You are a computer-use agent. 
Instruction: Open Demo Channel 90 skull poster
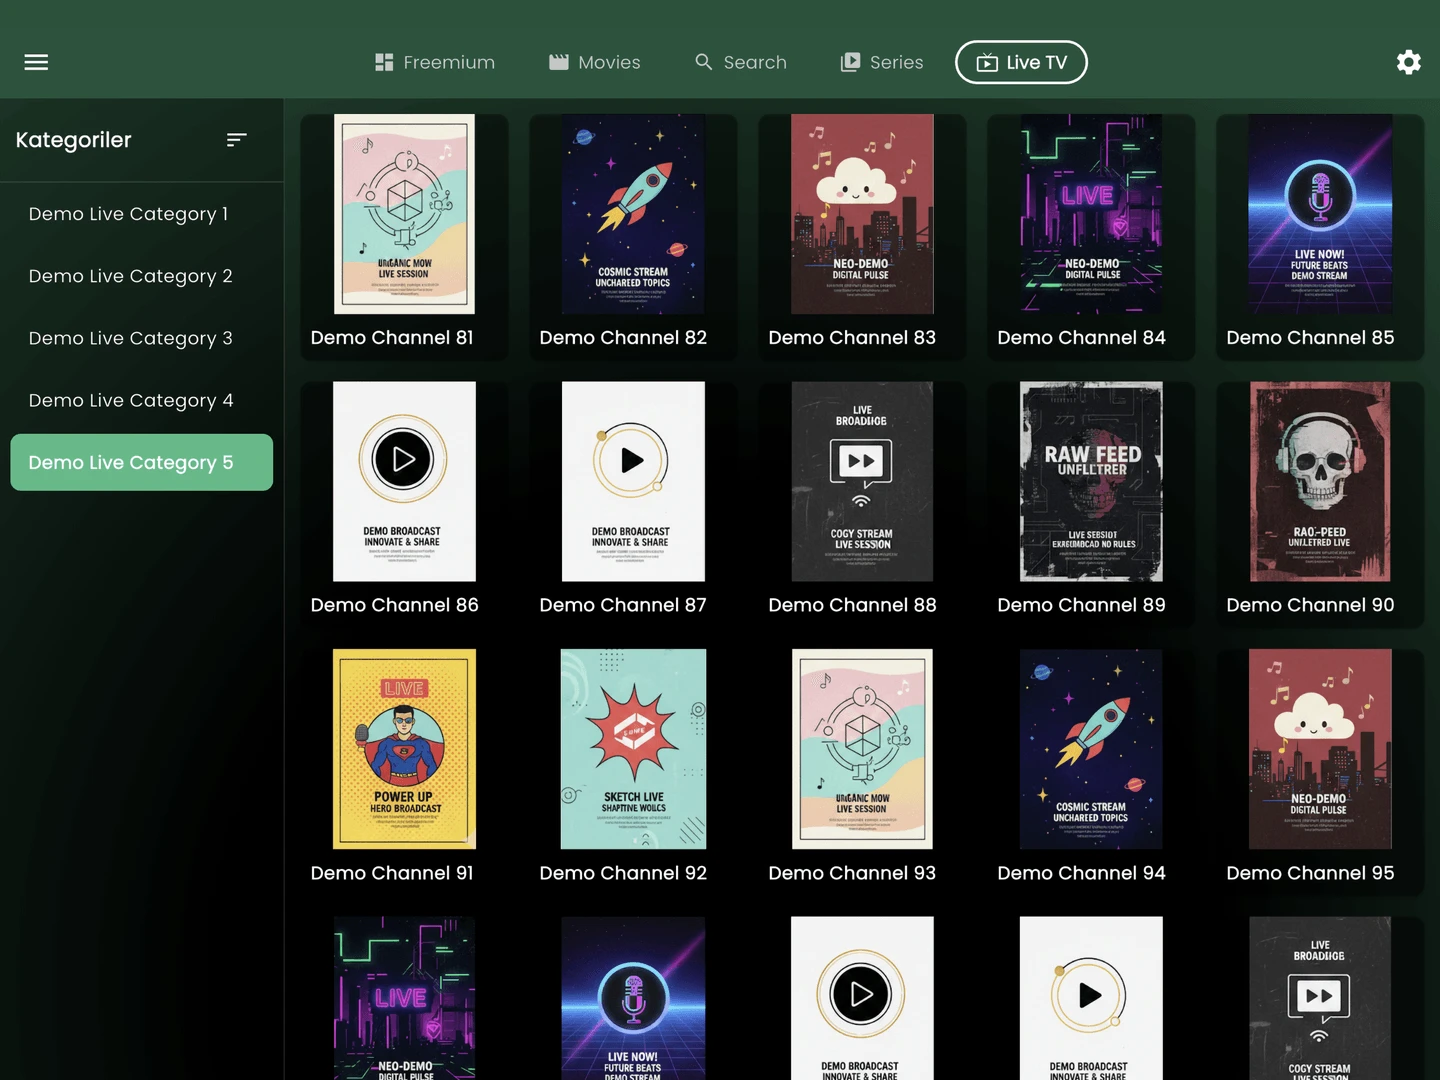pos(1320,481)
